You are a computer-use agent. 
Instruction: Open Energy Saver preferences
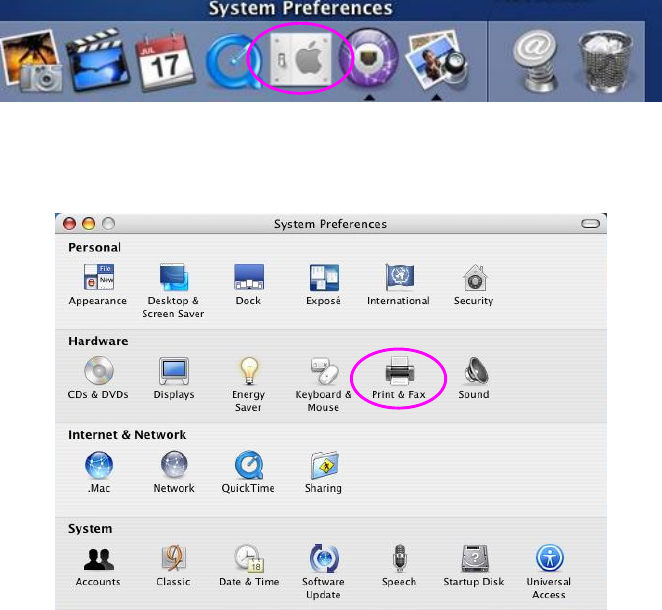(249, 384)
